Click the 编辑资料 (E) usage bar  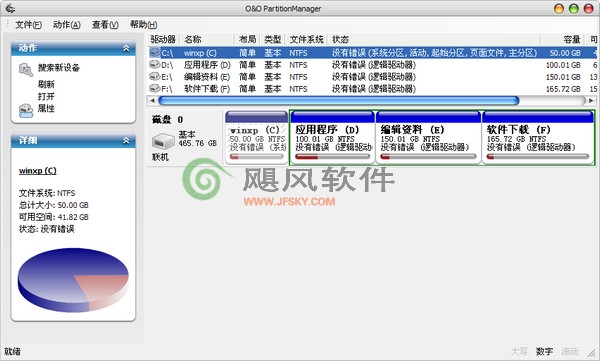pos(429,157)
